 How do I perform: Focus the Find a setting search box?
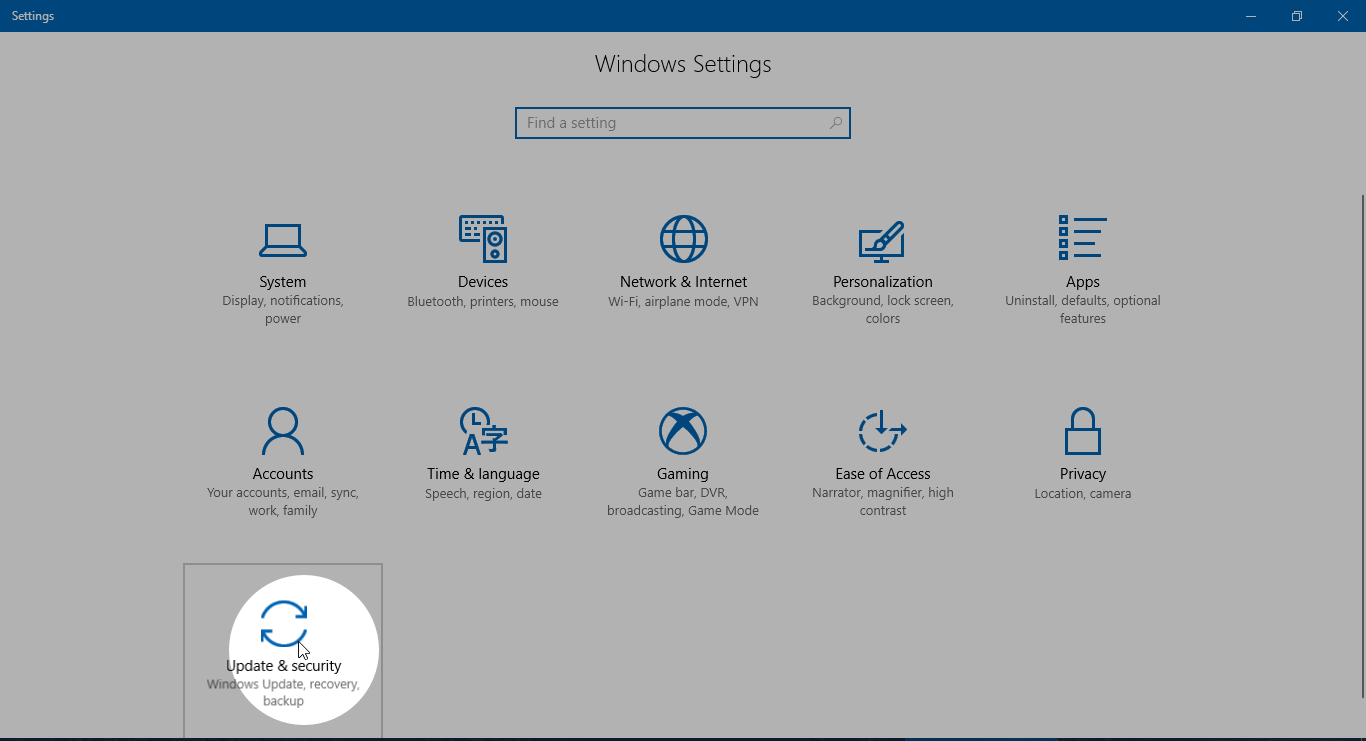pyautogui.click(x=683, y=123)
